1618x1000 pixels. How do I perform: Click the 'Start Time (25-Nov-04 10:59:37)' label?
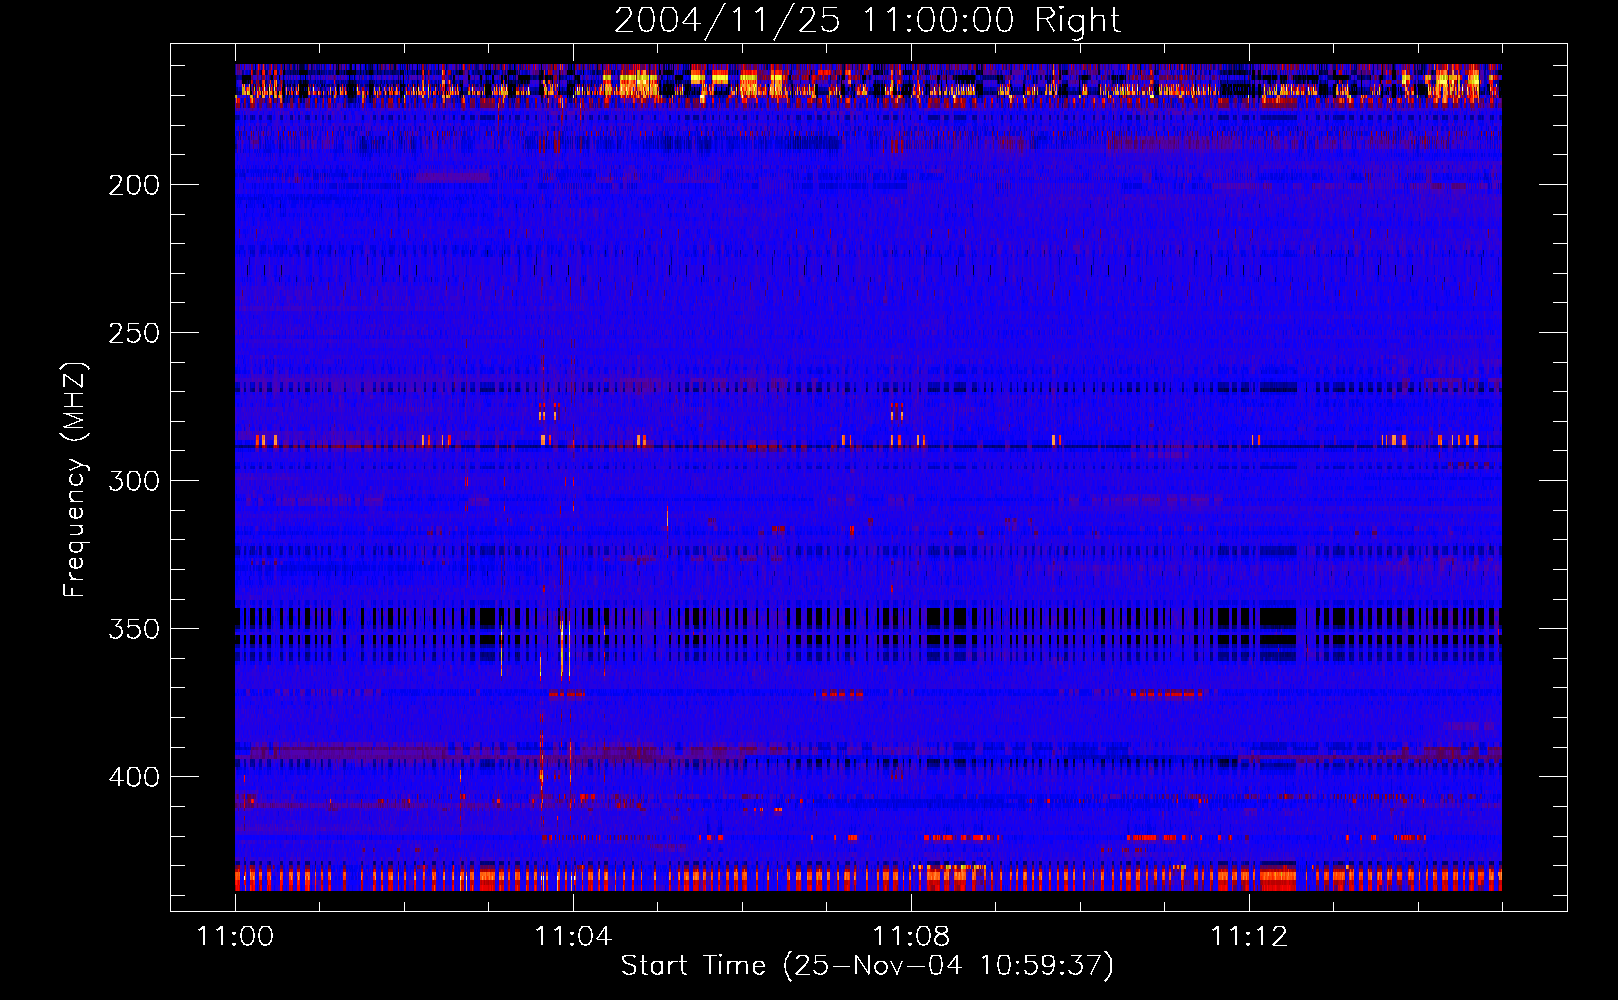867,966
